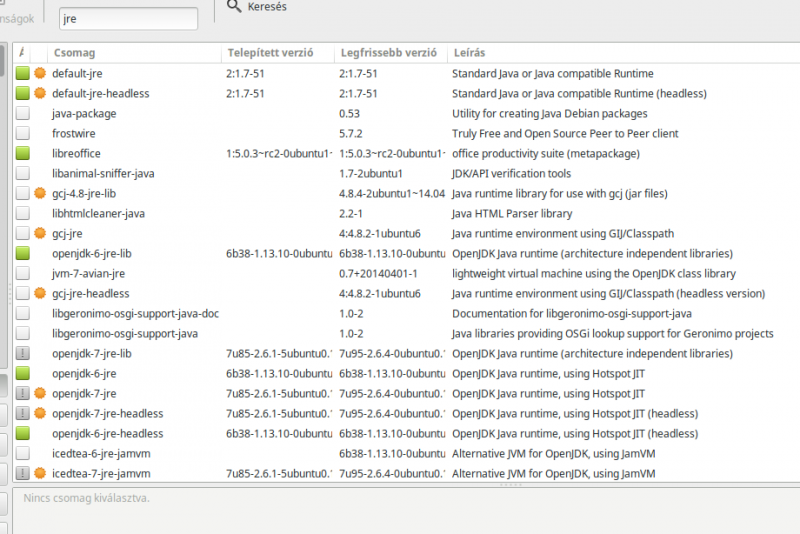The height and width of the screenshot is (534, 800).
Task: Select the frostwire package name
Action: 73,133
